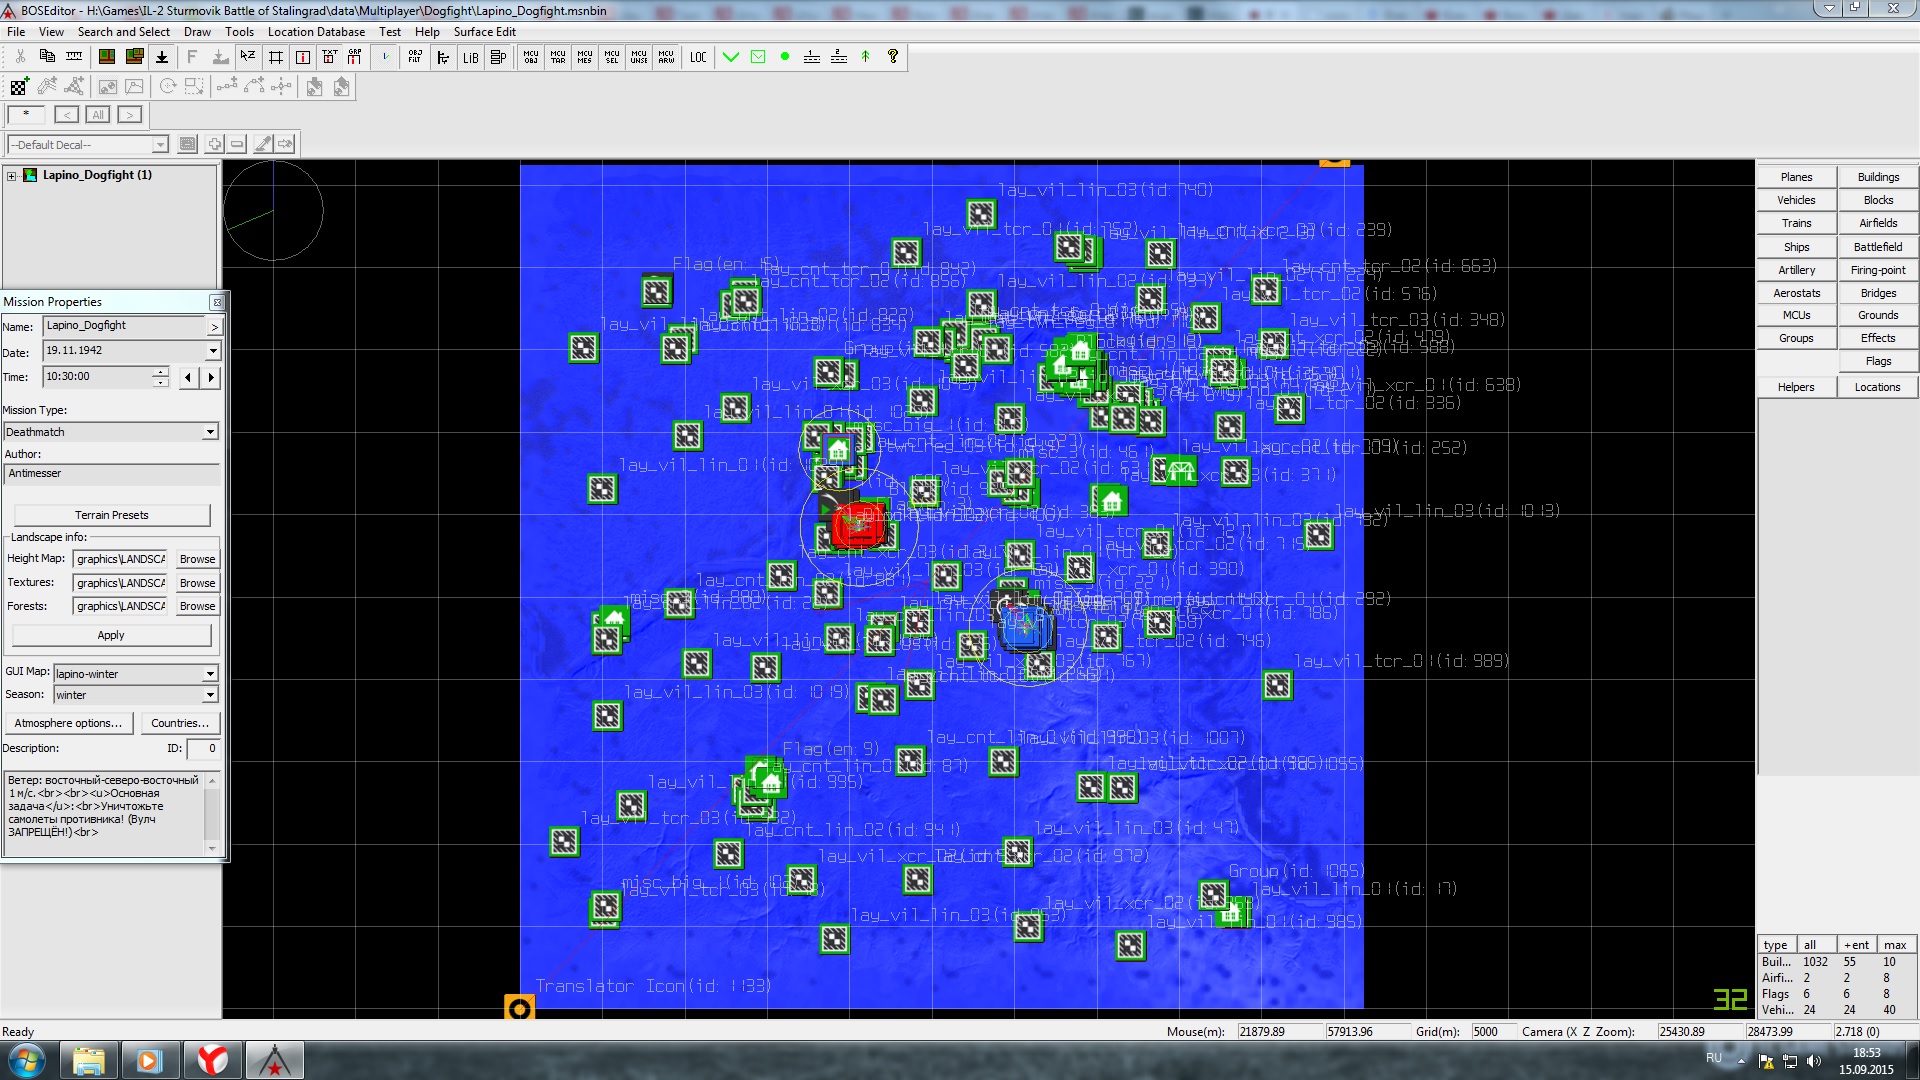Click the decal minus remove icon

pos(237,144)
